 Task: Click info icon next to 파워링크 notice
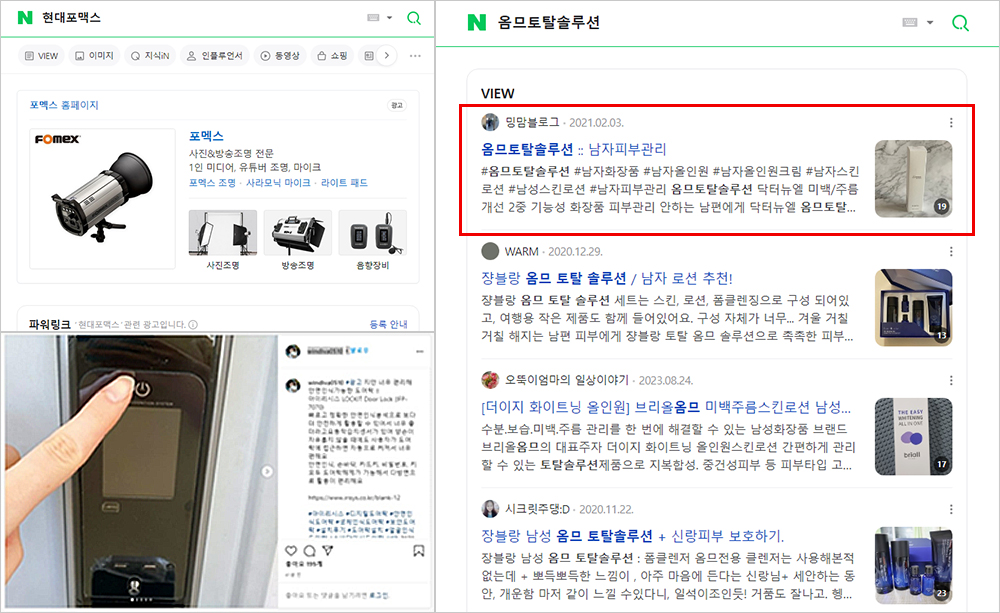tap(193, 325)
